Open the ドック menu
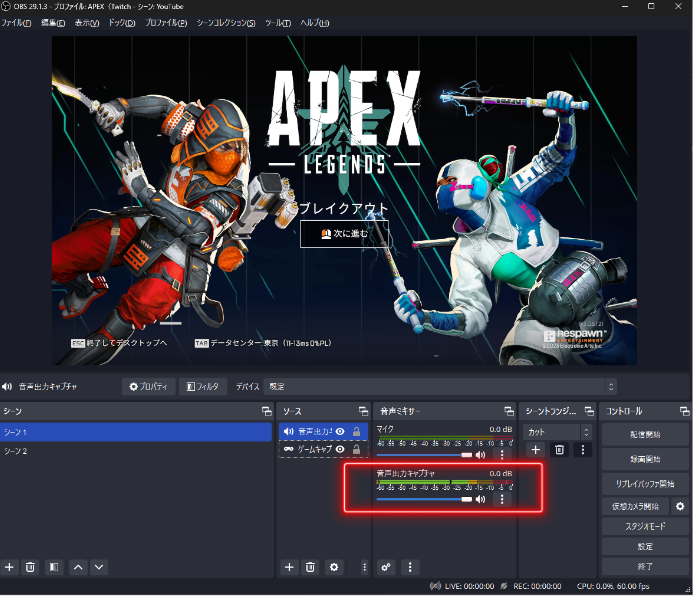The width and height of the screenshot is (693, 596). tap(122, 23)
